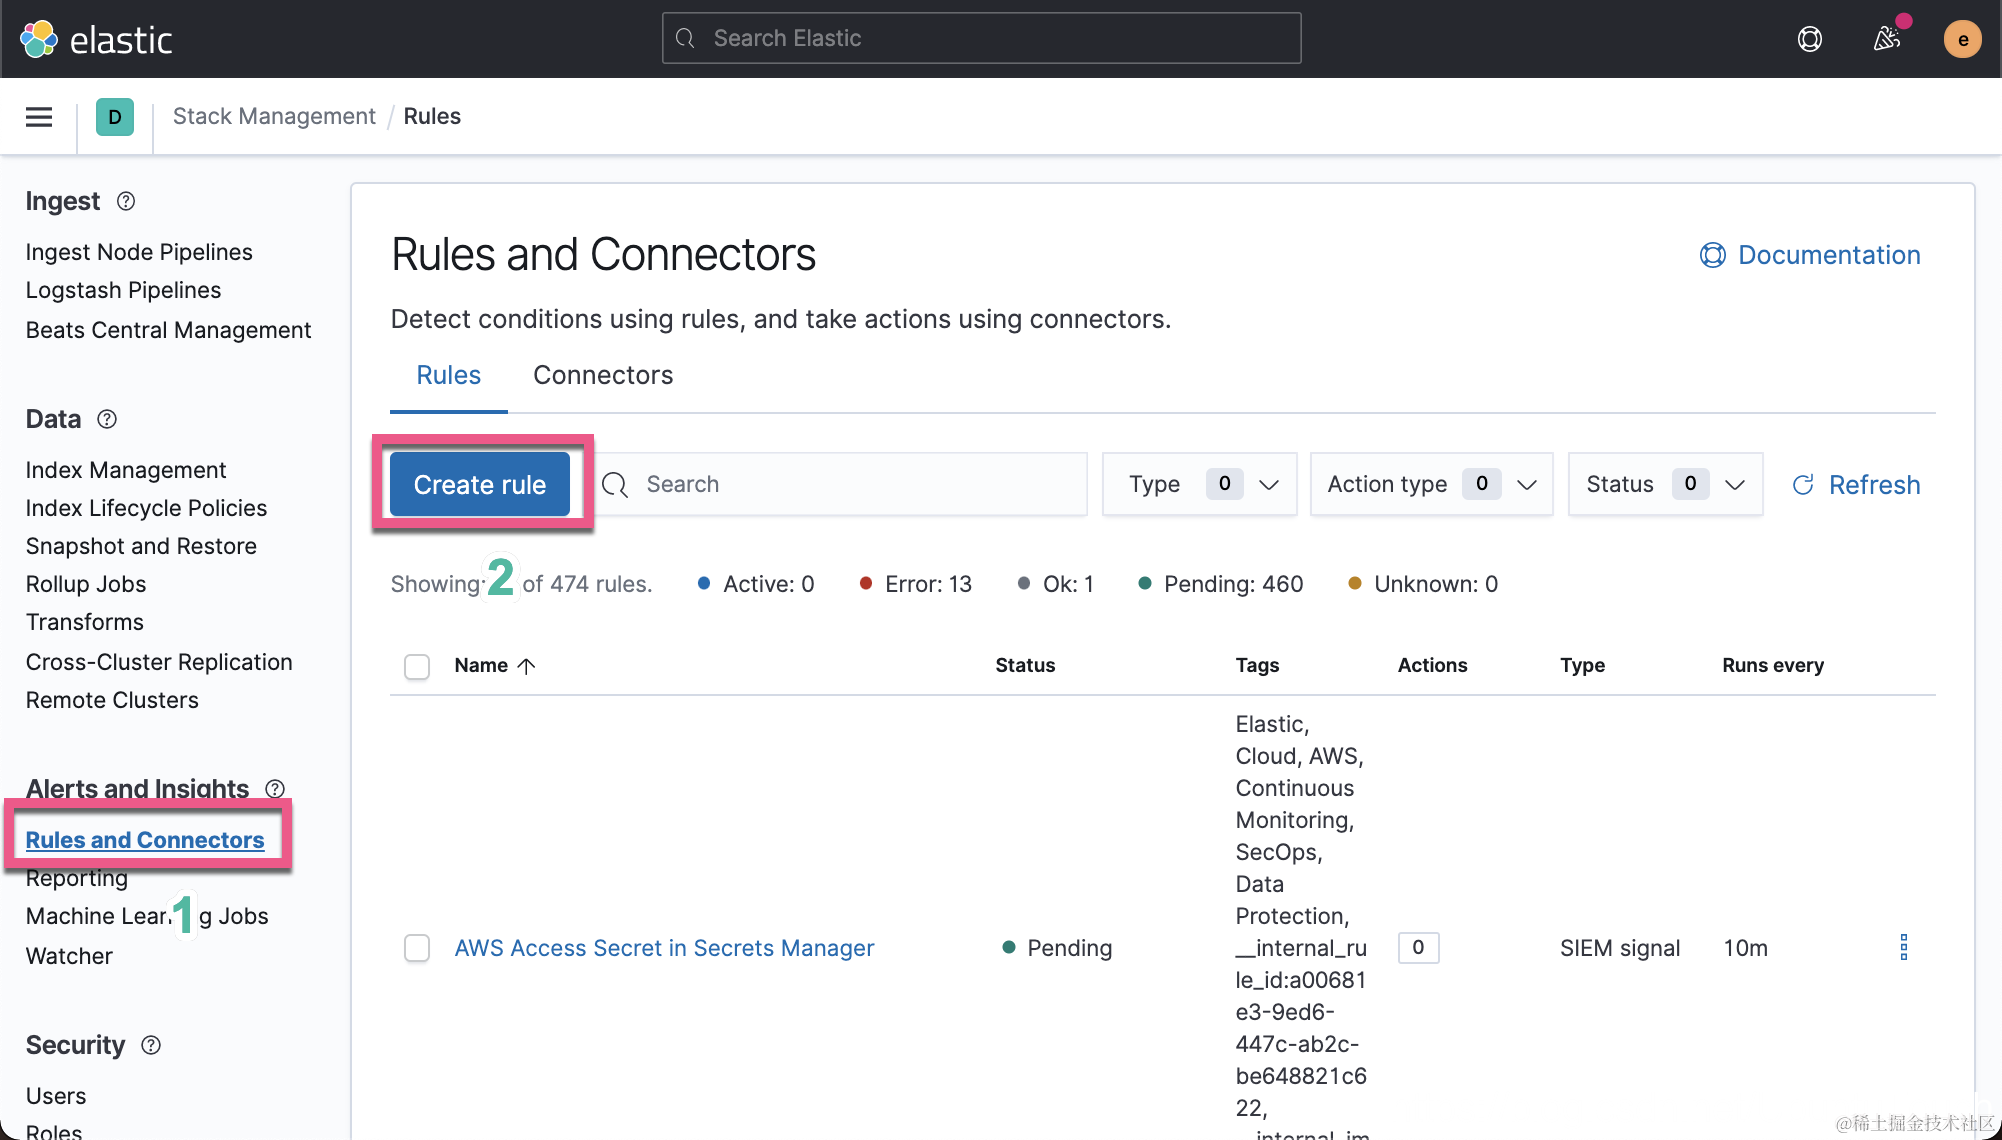Select the Rules tab
The width and height of the screenshot is (2002, 1140).
click(448, 375)
